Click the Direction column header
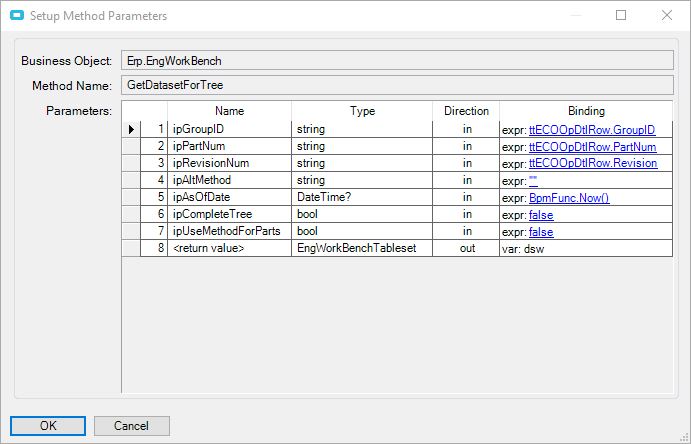This screenshot has width=691, height=444. tap(466, 111)
